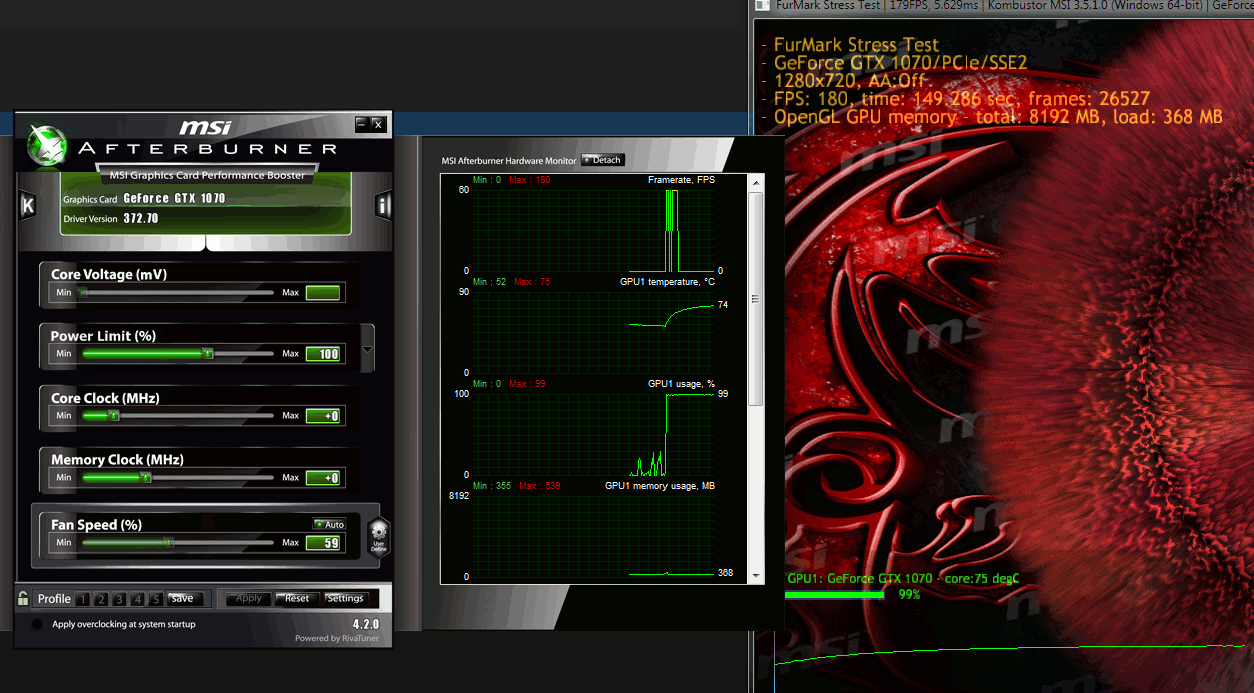Click the FurMark FPS statistics line
1254x693 pixels.
coord(961,99)
